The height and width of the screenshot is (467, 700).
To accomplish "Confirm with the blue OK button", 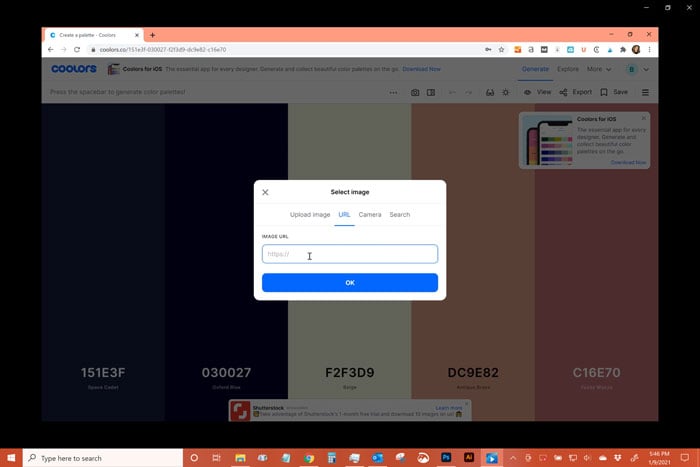I will tap(350, 283).
